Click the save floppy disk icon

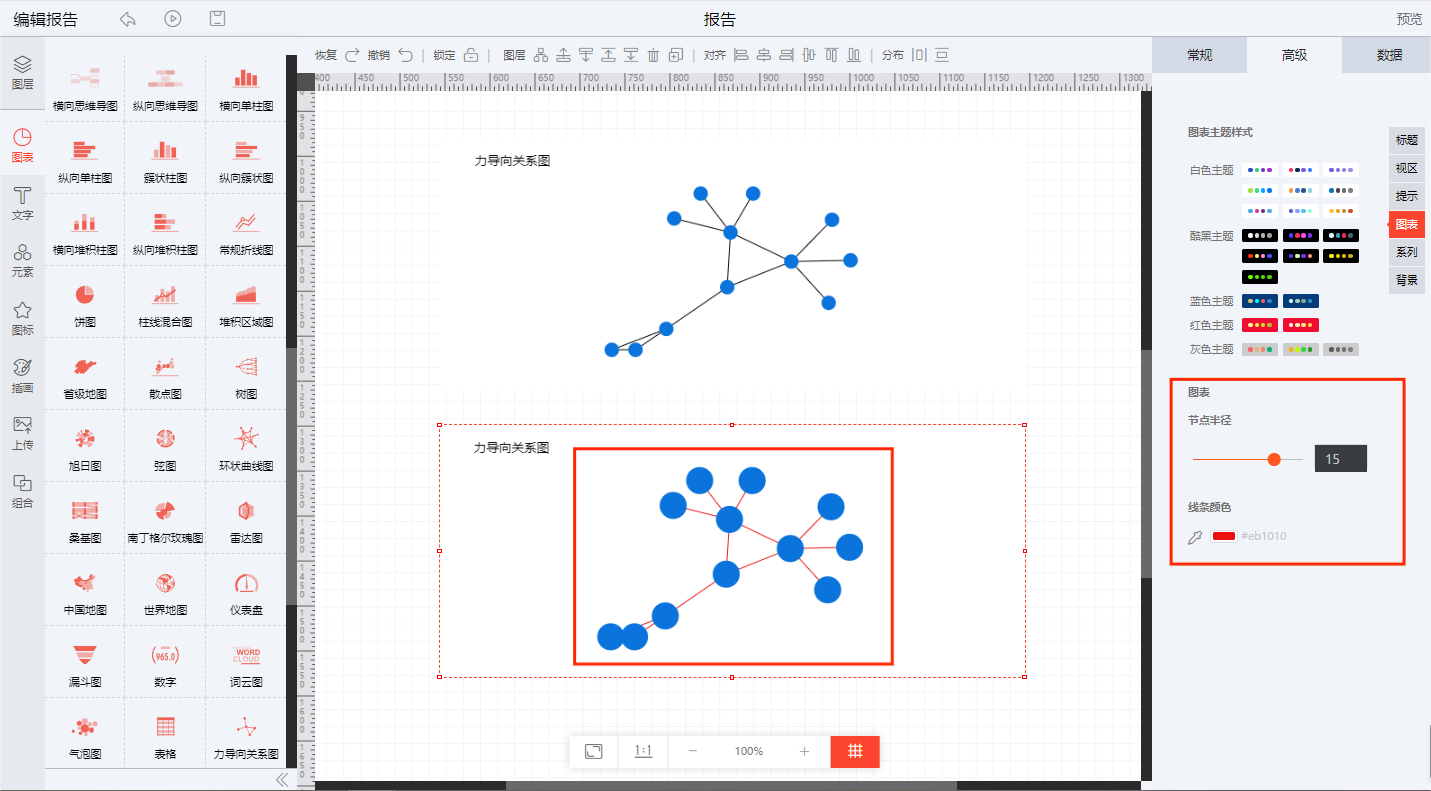(x=217, y=19)
